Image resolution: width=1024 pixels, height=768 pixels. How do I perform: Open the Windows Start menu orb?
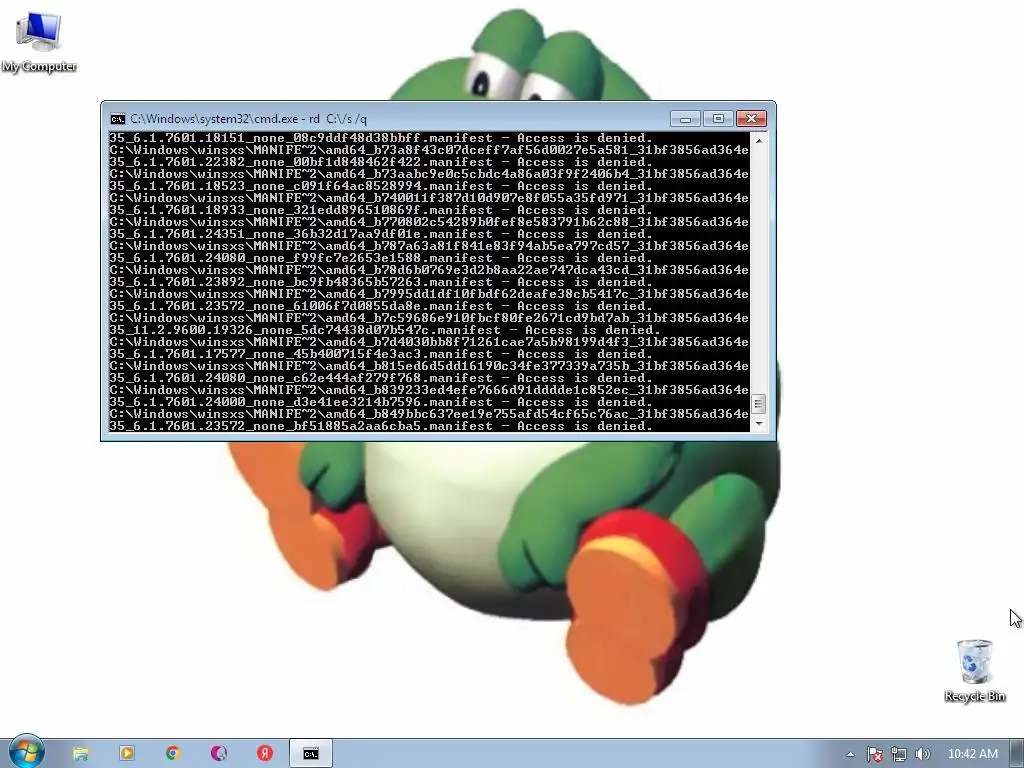coord(27,752)
